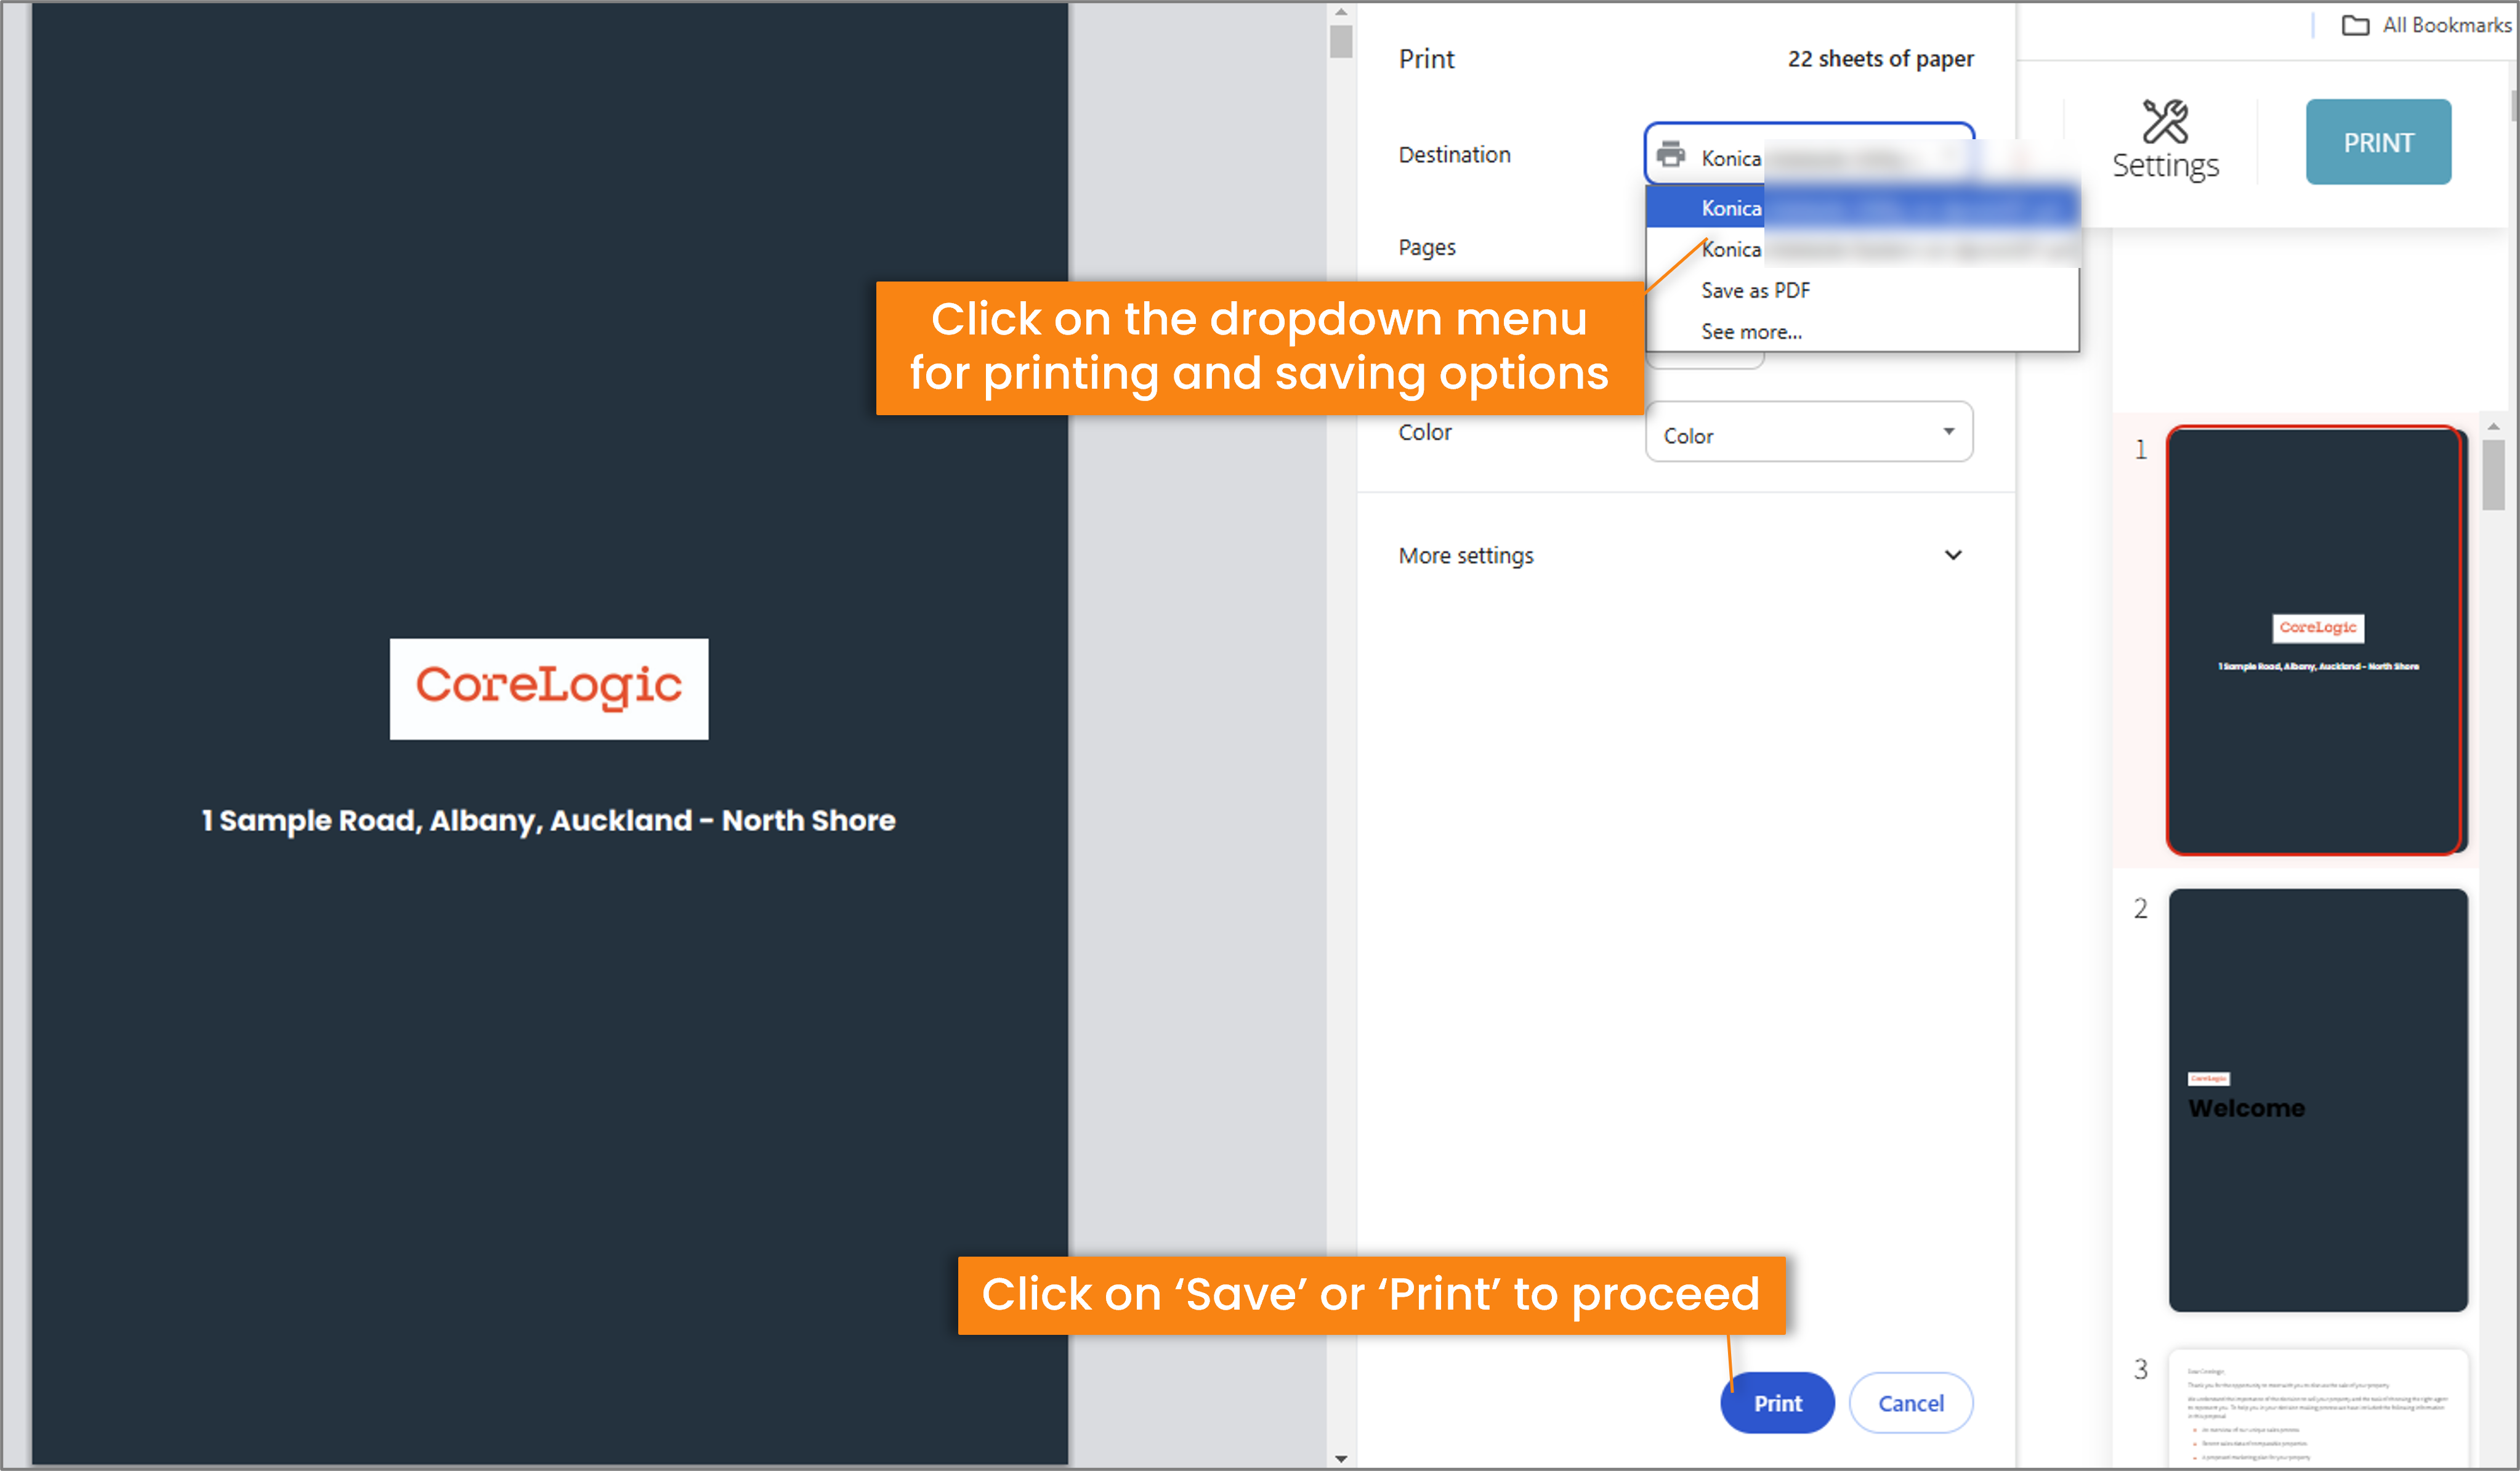This screenshot has height=1471, width=2520.
Task: Click the thumbnail panel scrollbar handle
Action: [2493, 475]
